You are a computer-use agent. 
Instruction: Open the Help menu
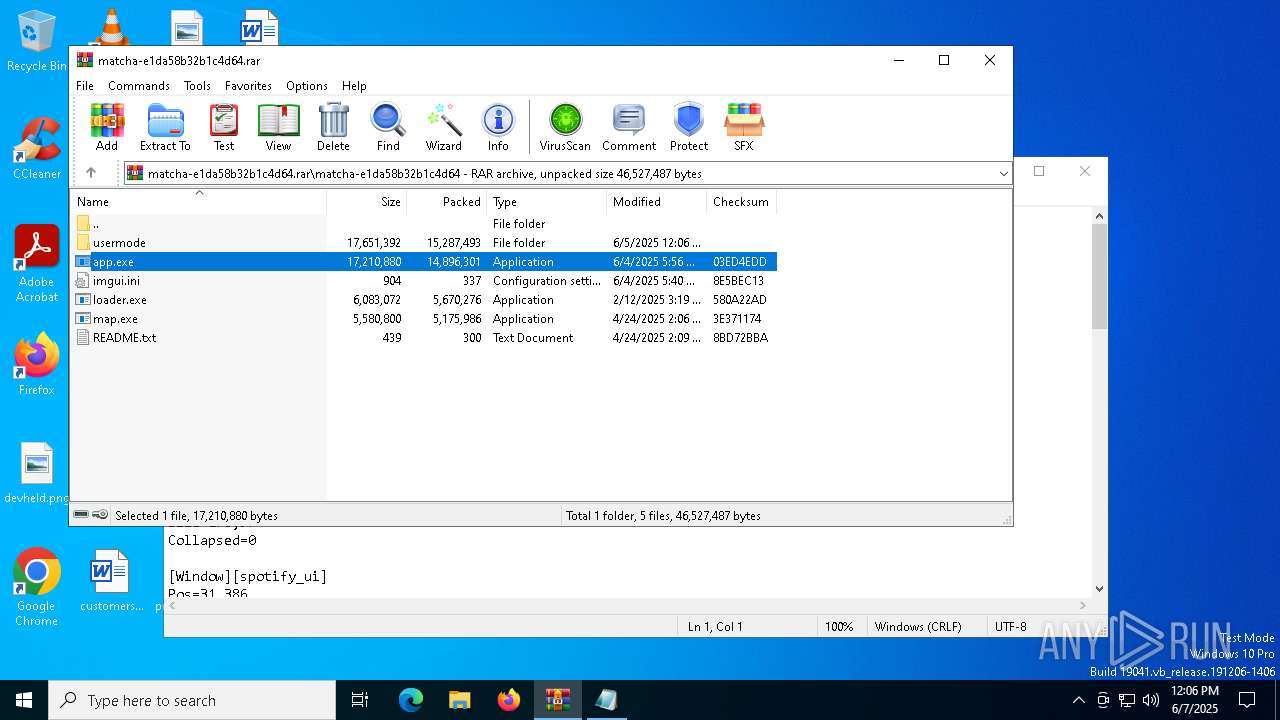[x=354, y=86]
